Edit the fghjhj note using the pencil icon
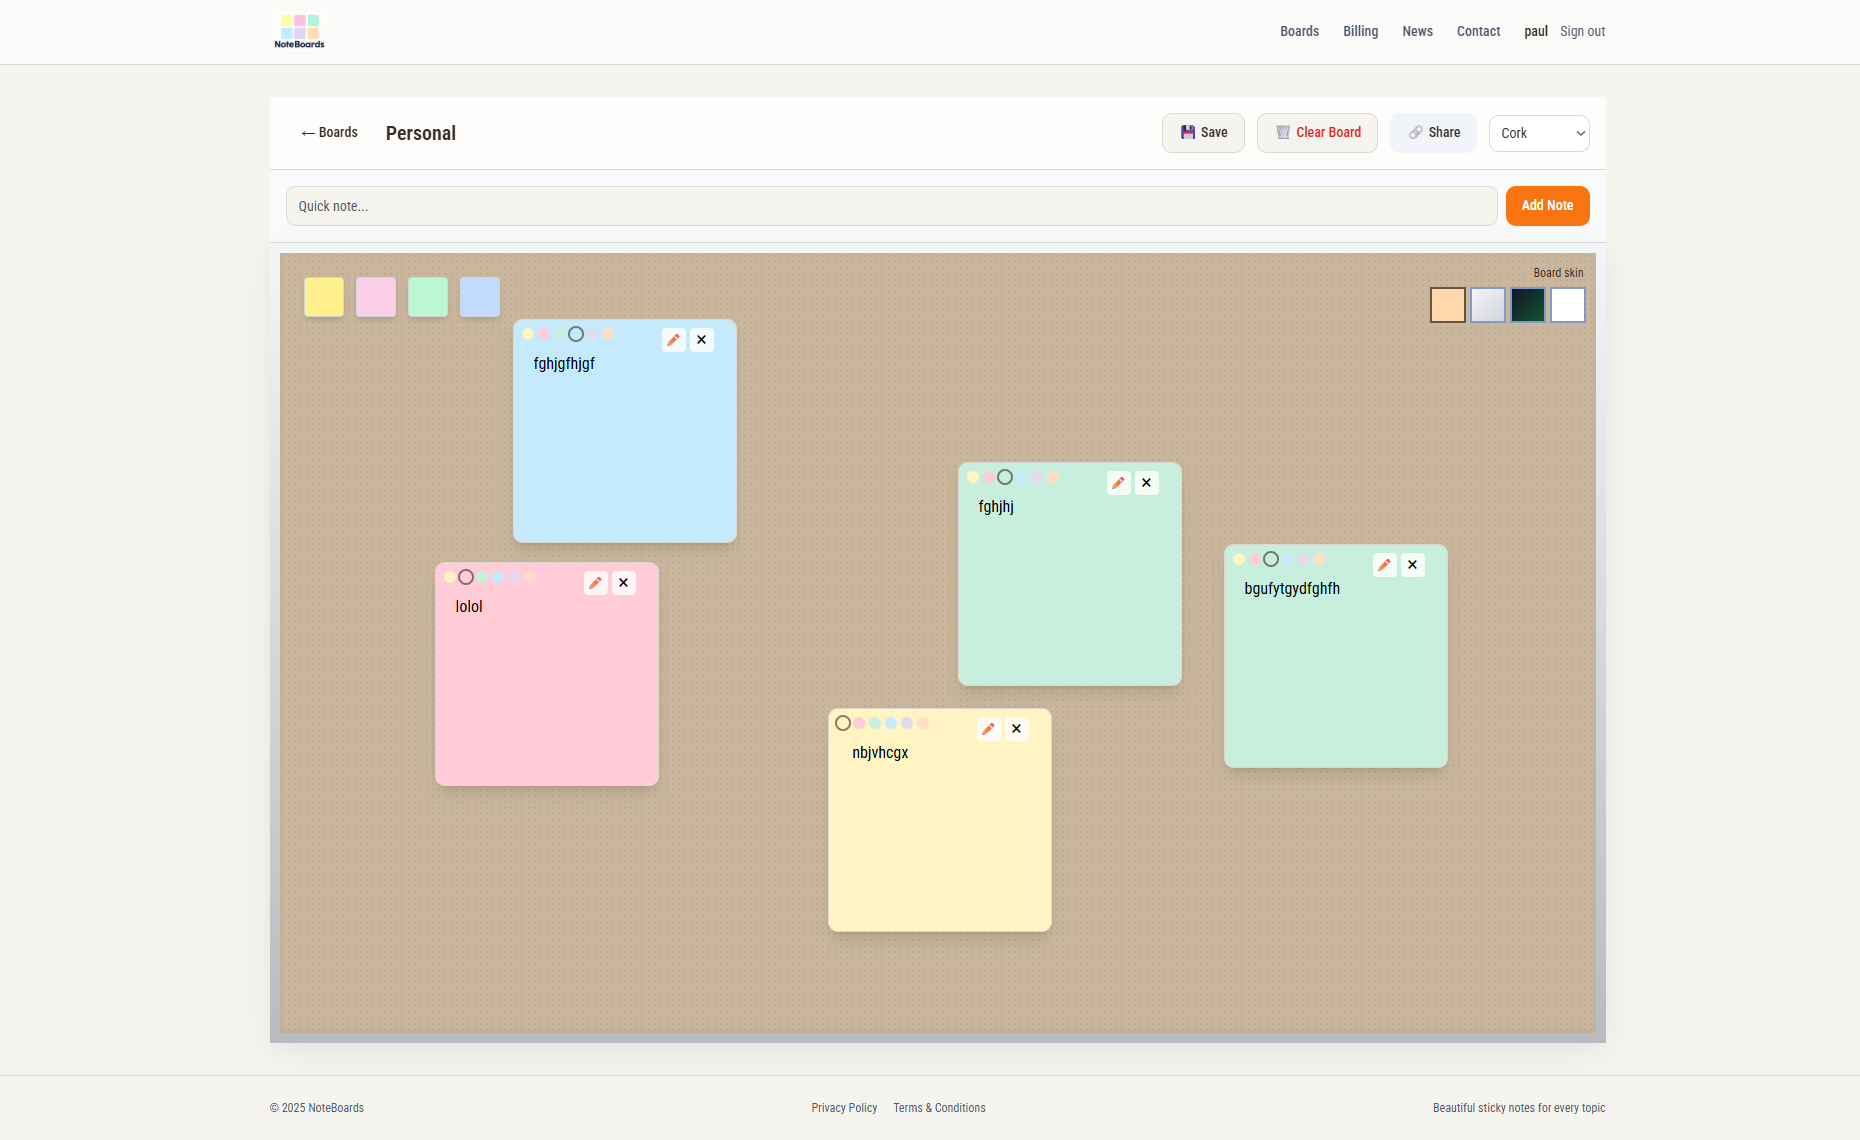The image size is (1860, 1140). (x=1117, y=482)
